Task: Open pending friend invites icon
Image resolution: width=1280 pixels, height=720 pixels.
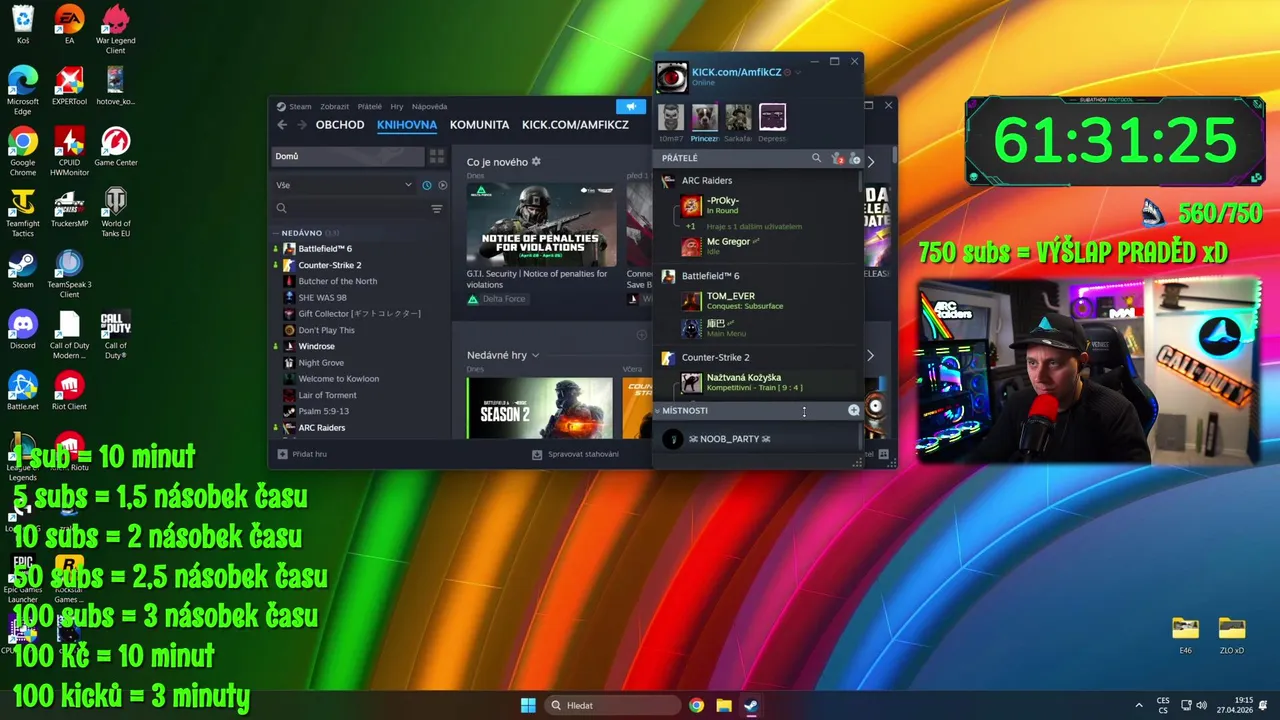Action: (838, 159)
